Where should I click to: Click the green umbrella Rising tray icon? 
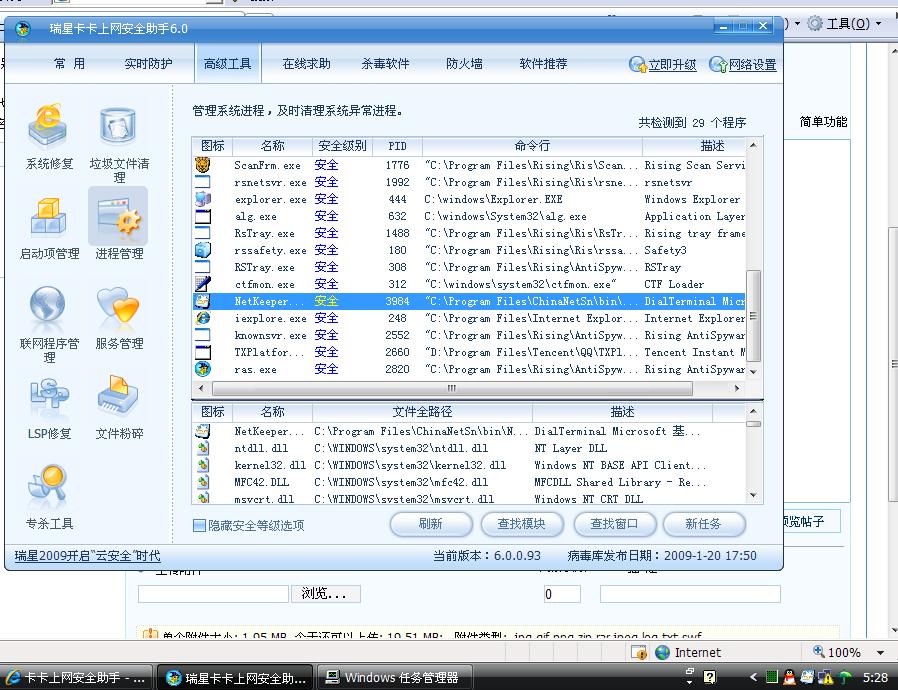(845, 677)
